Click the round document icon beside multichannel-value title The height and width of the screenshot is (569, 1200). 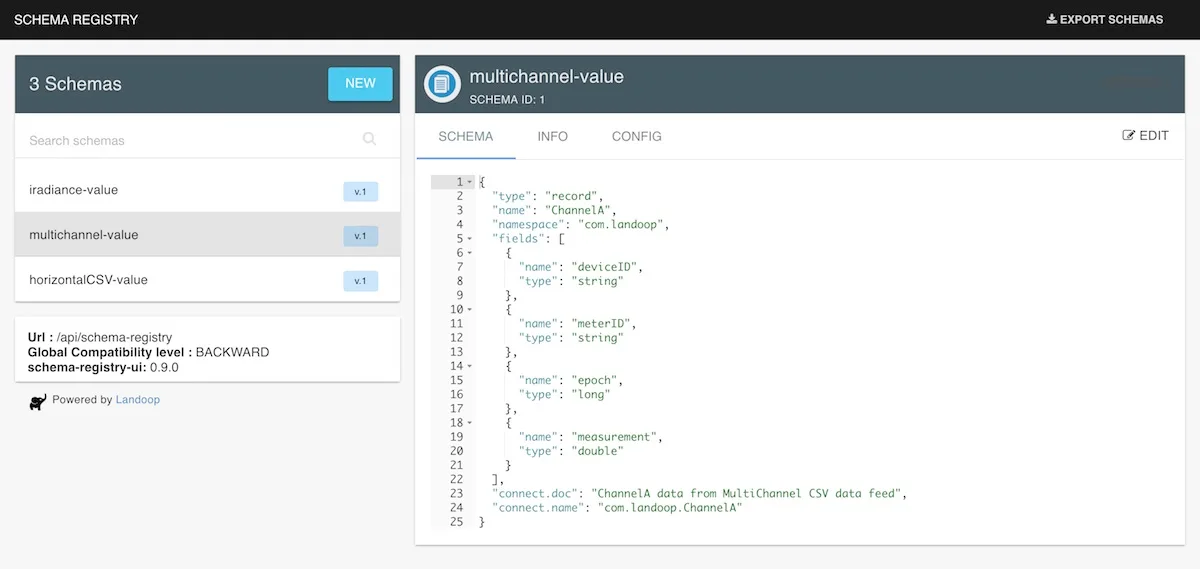click(442, 84)
